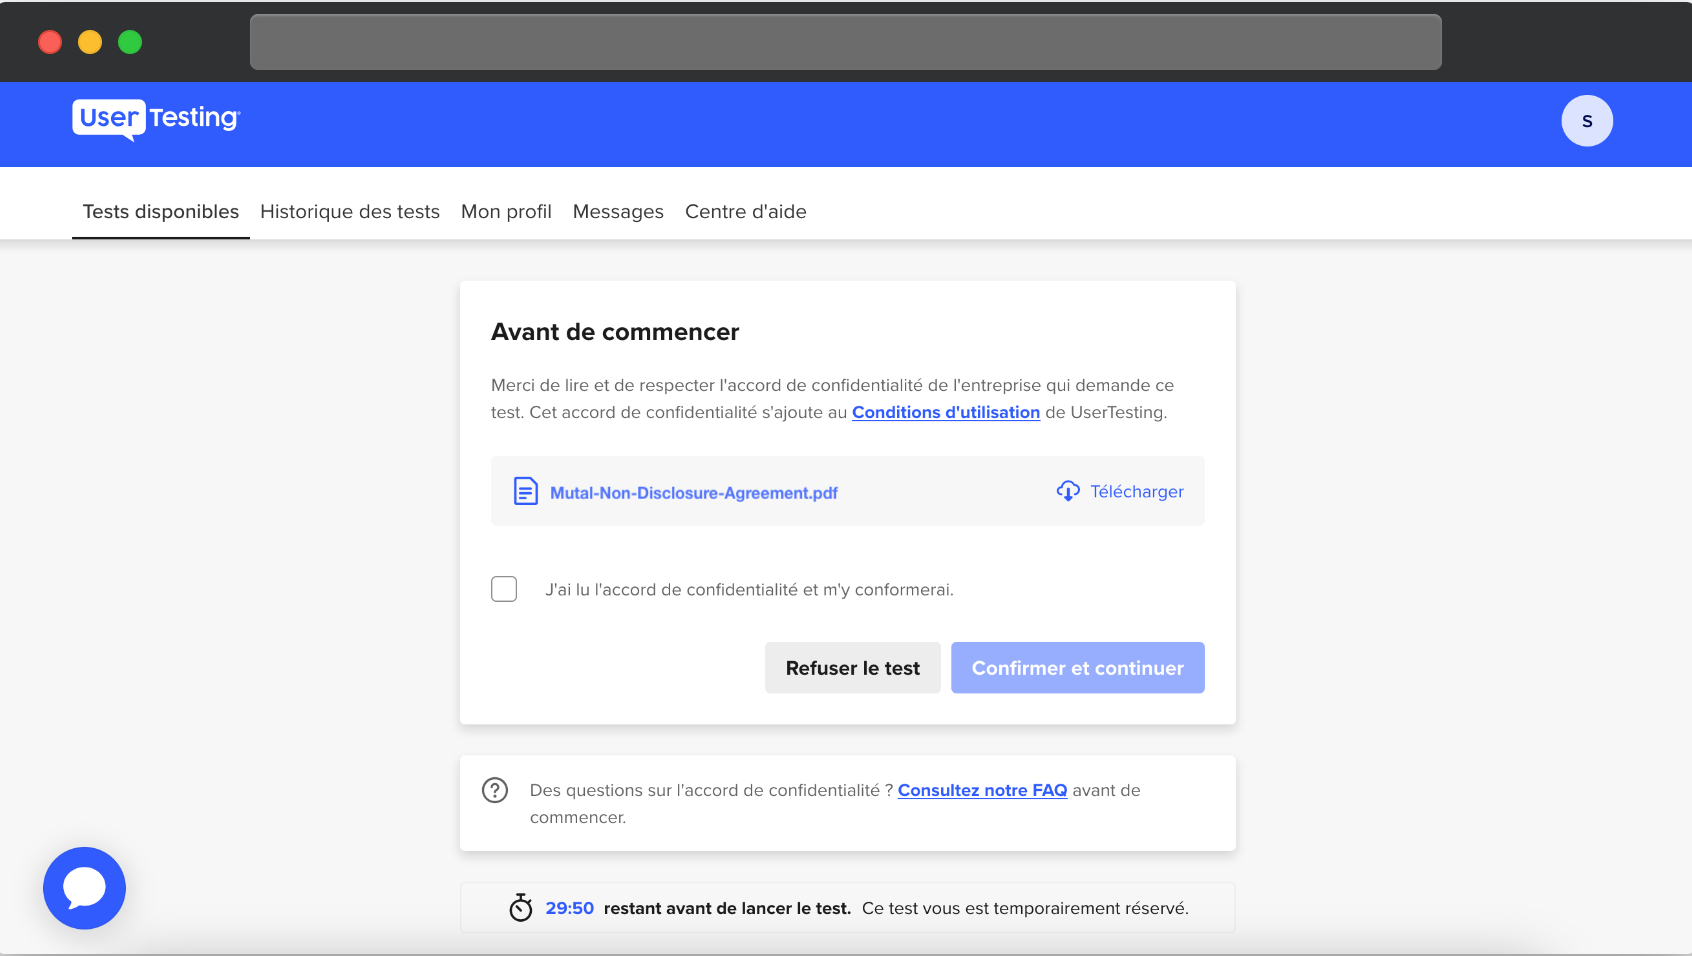
Task: Open the user avatar S menu
Action: click(x=1587, y=121)
